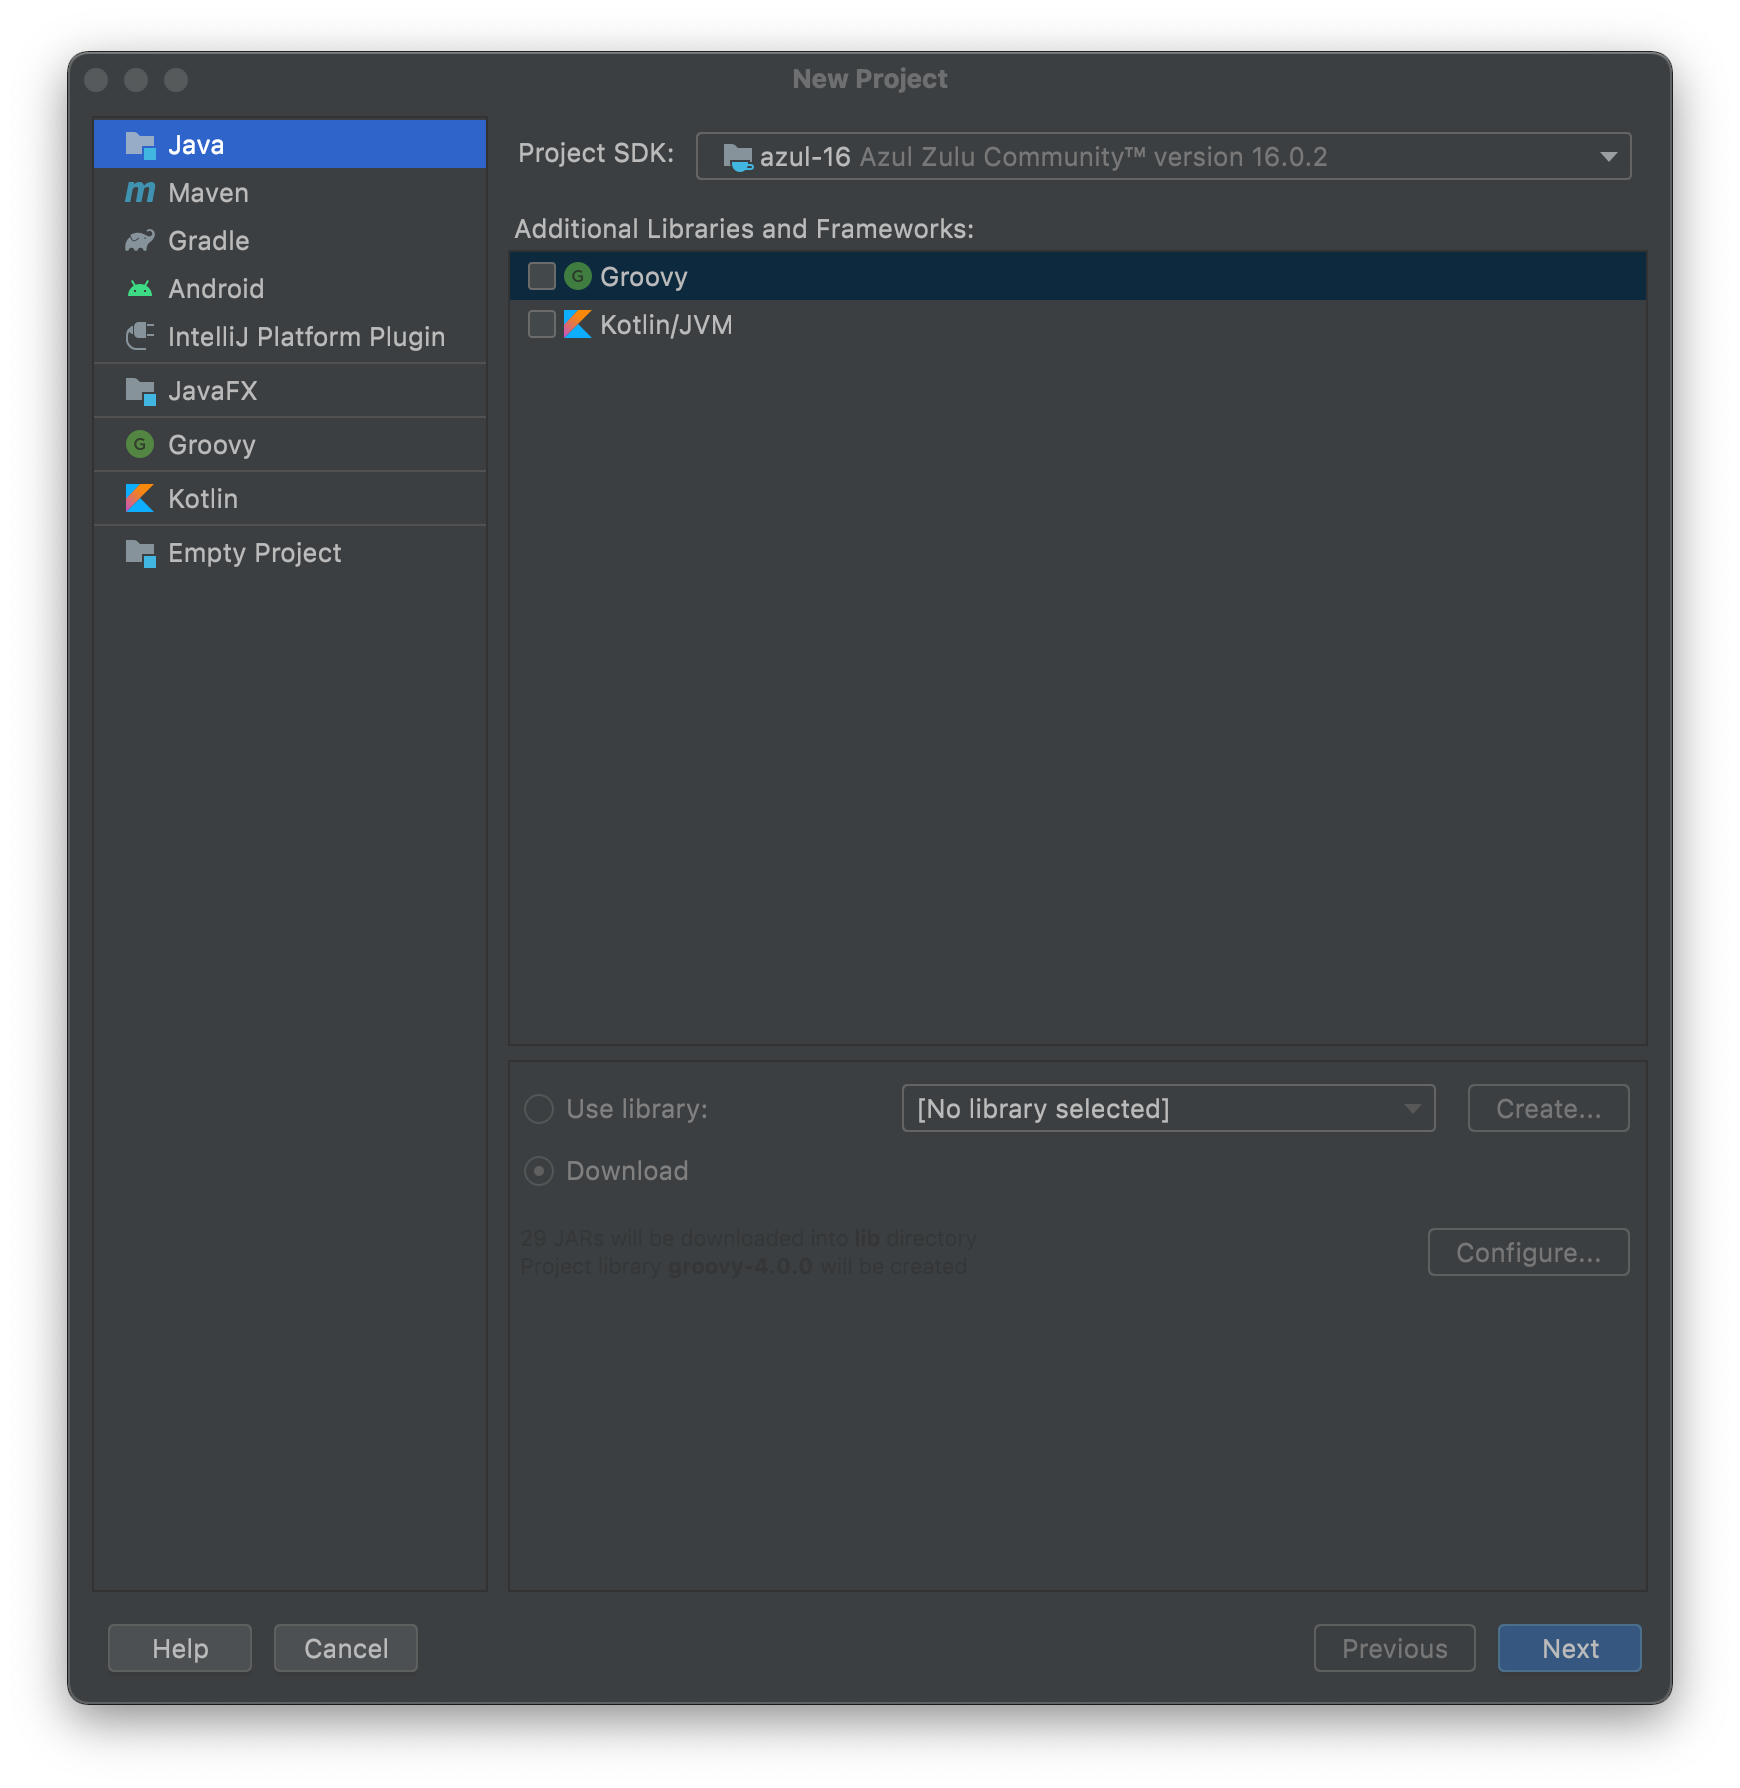Click the Kotlin label in sidebar
The width and height of the screenshot is (1740, 1788).
tap(203, 498)
